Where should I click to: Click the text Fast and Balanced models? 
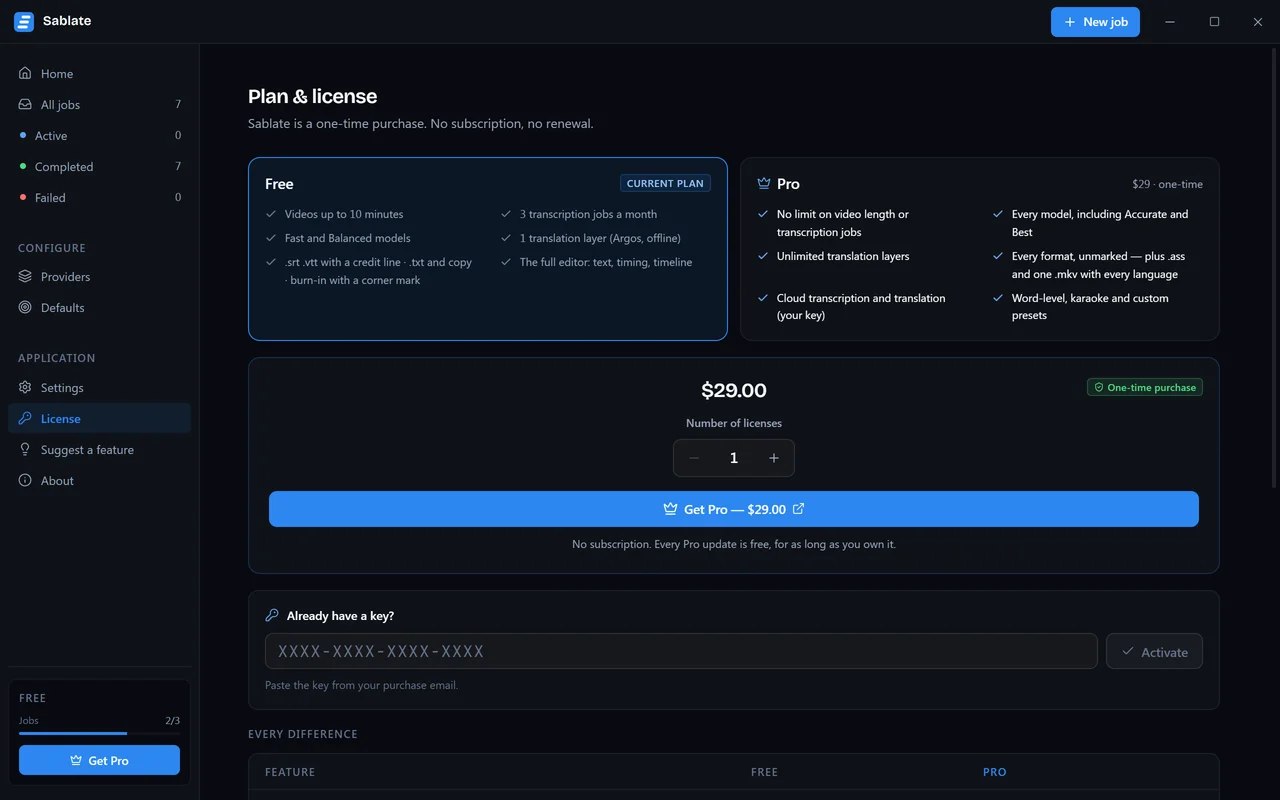point(347,238)
